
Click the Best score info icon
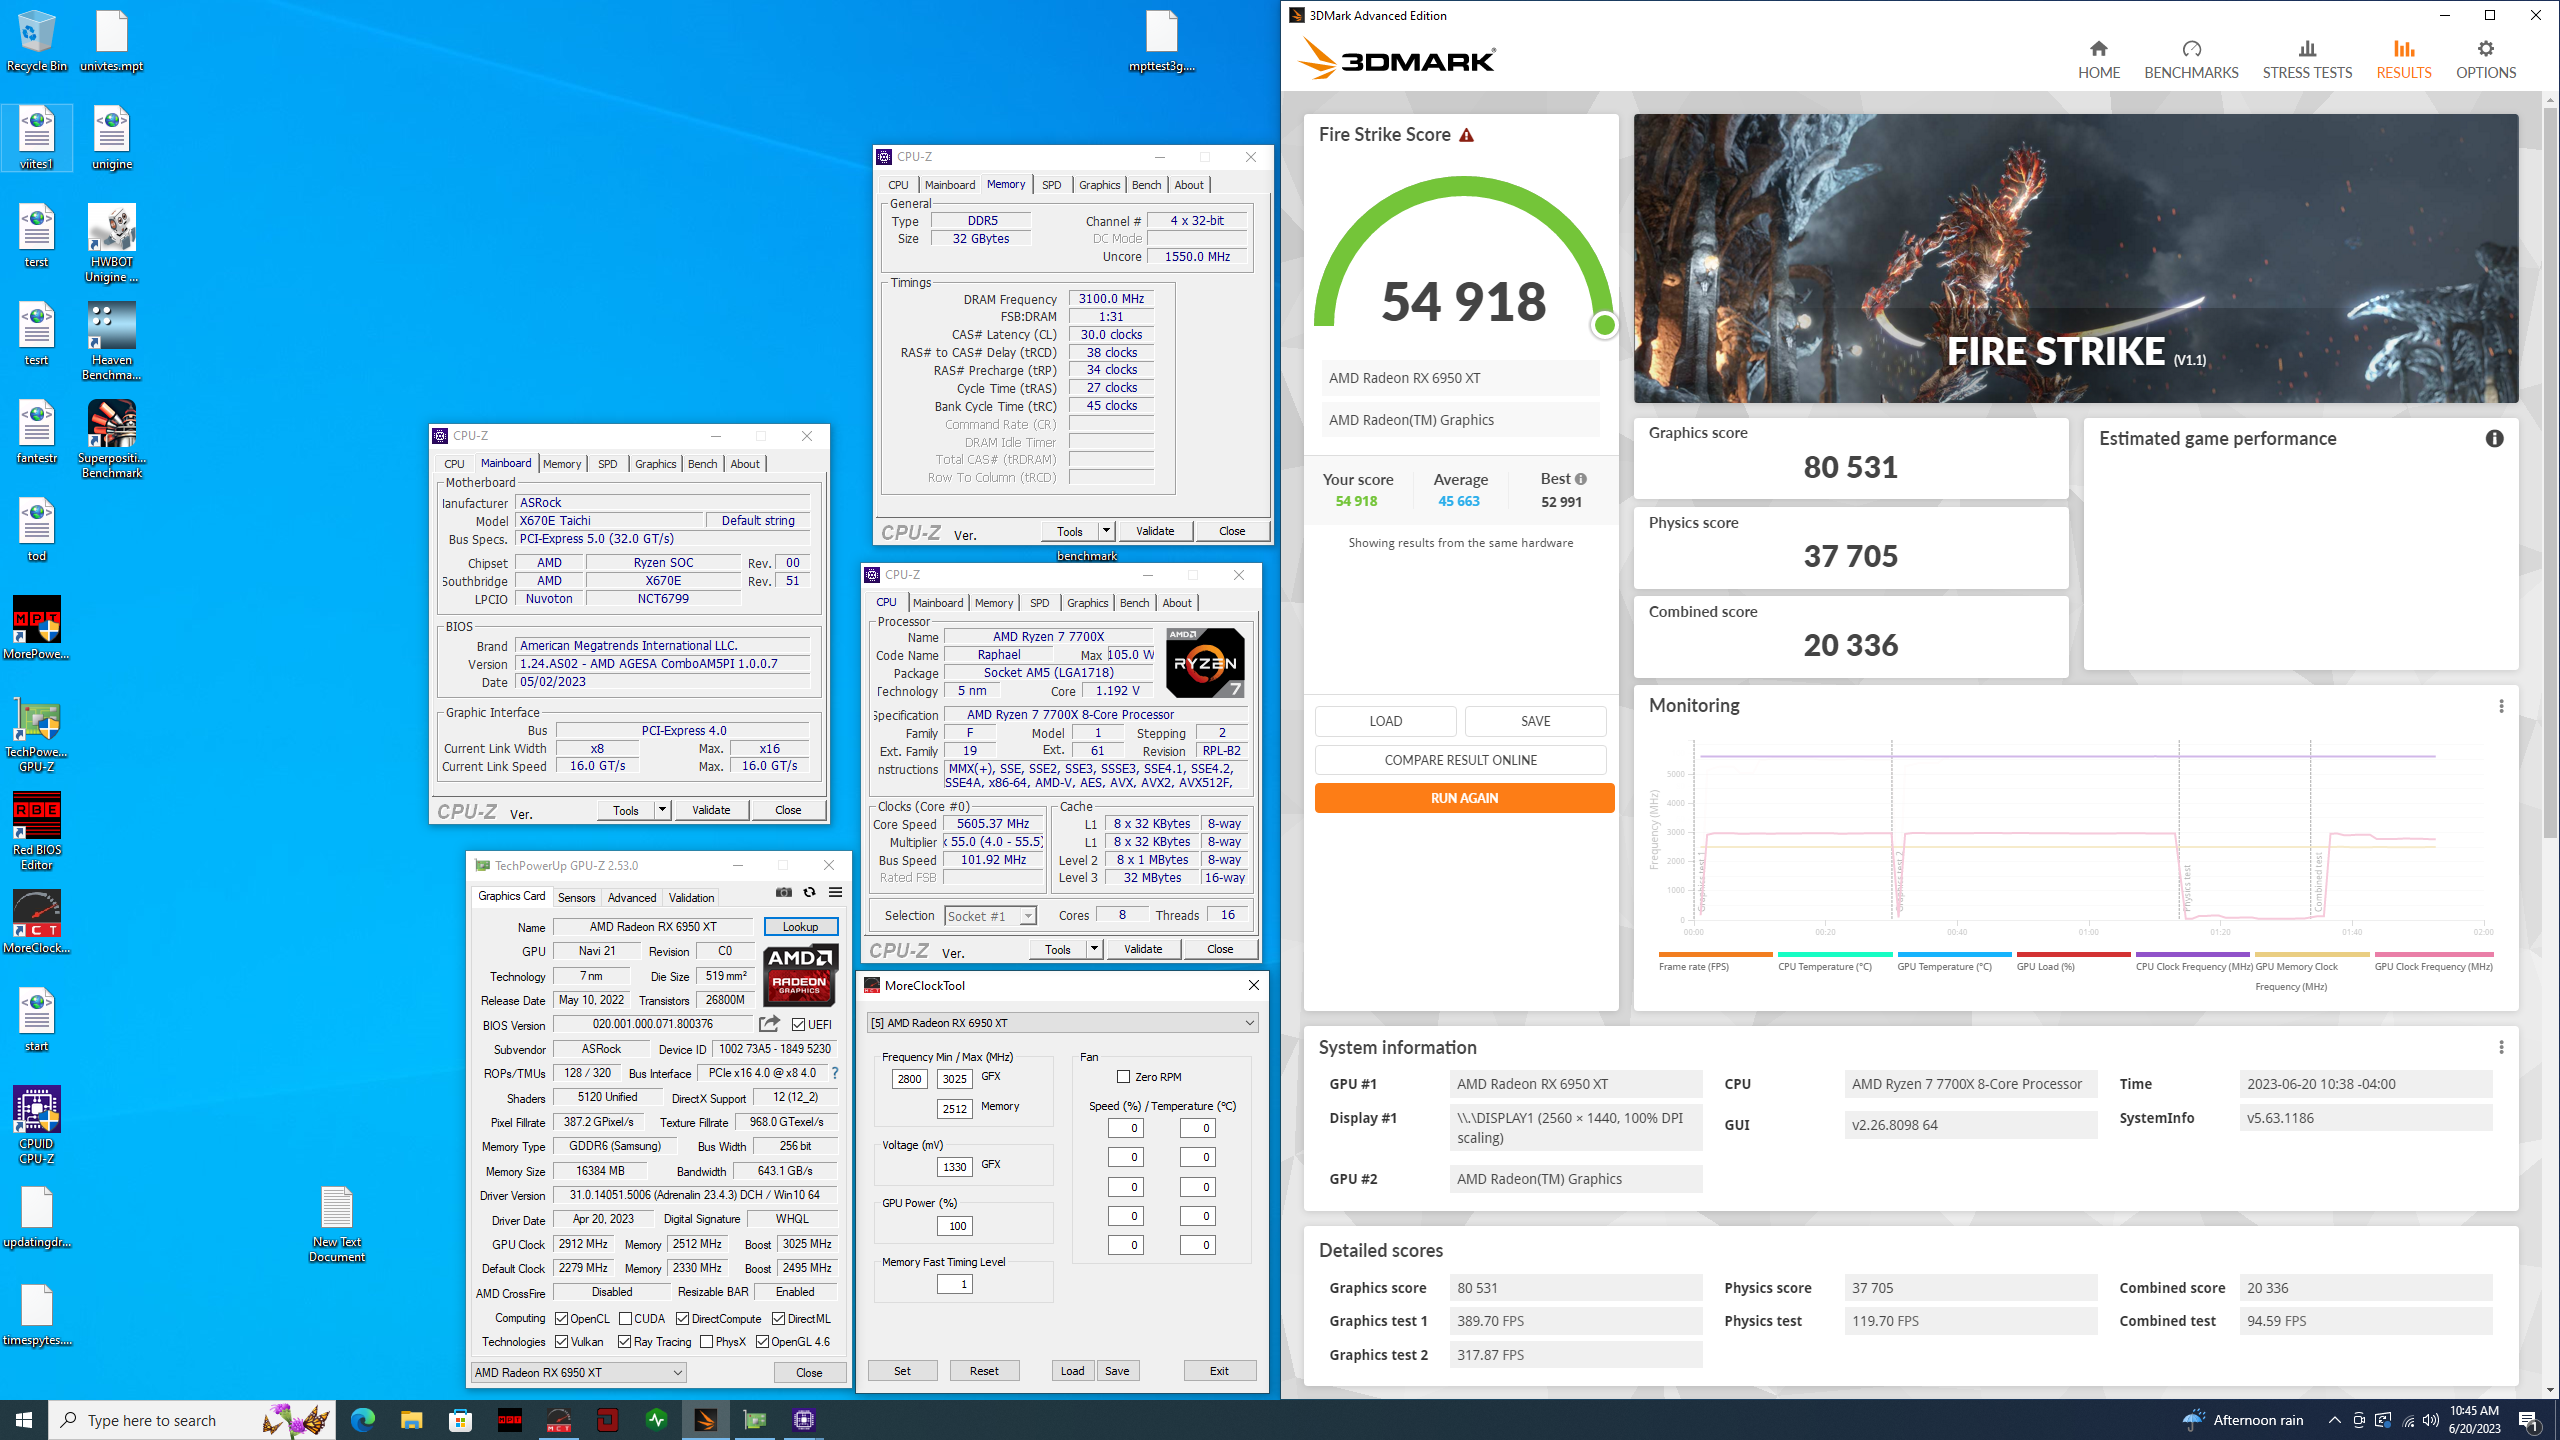tap(1581, 479)
